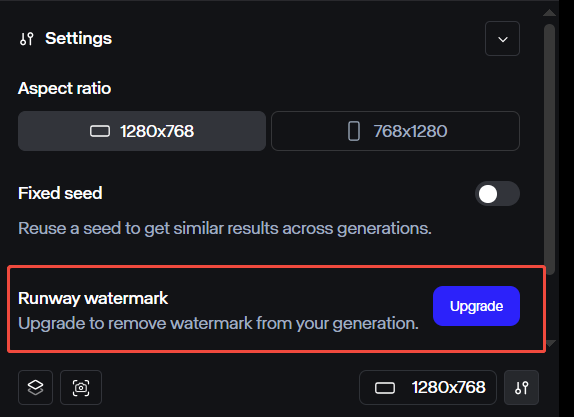
Task: Open the stacked layers icon button
Action: 36,387
